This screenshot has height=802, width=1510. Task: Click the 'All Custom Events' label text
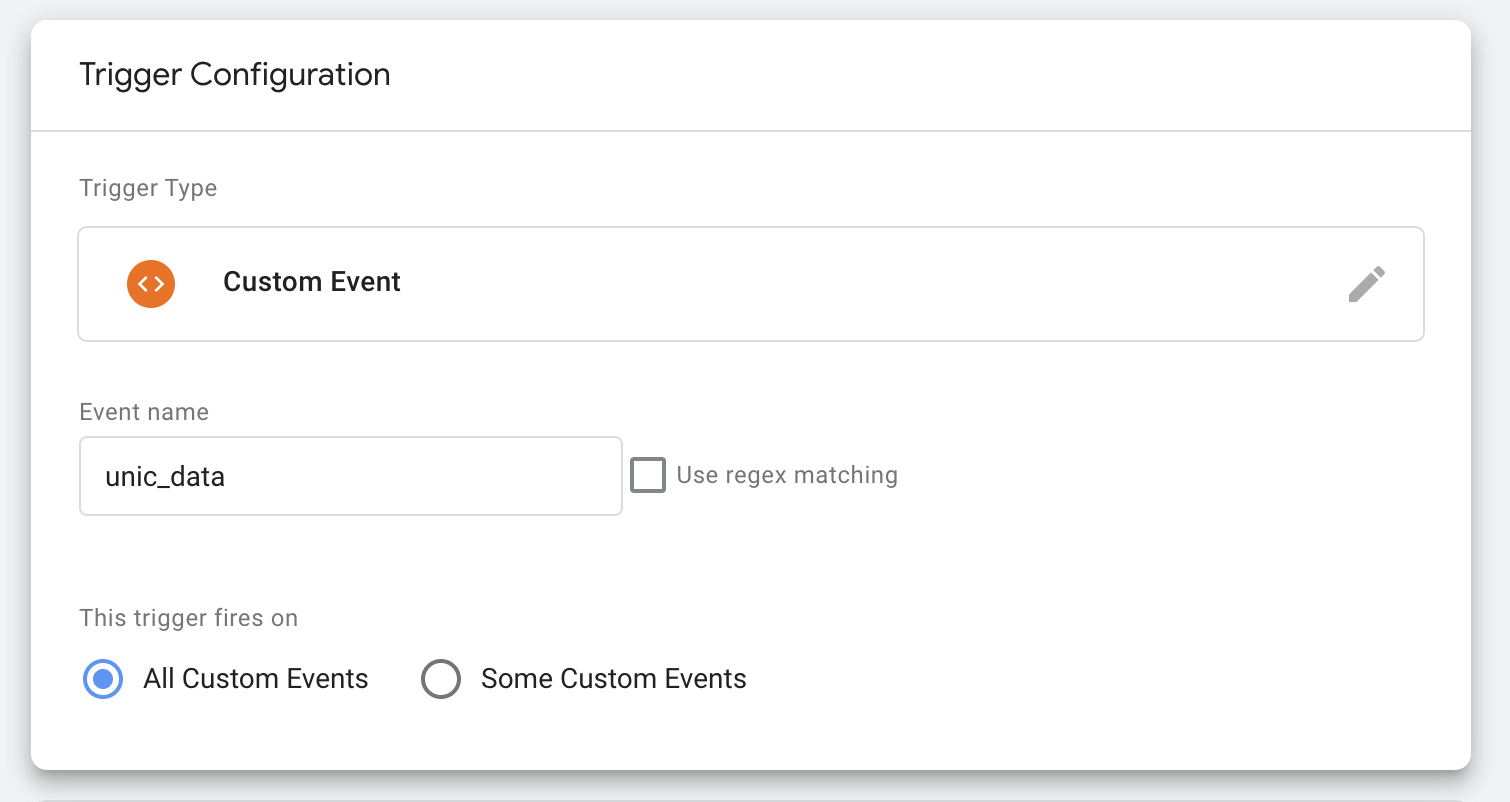(x=255, y=680)
